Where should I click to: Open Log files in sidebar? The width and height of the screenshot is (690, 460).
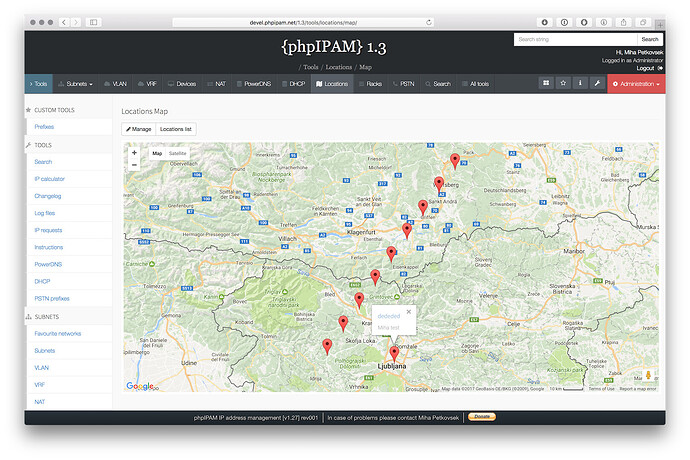pyautogui.click(x=44, y=213)
